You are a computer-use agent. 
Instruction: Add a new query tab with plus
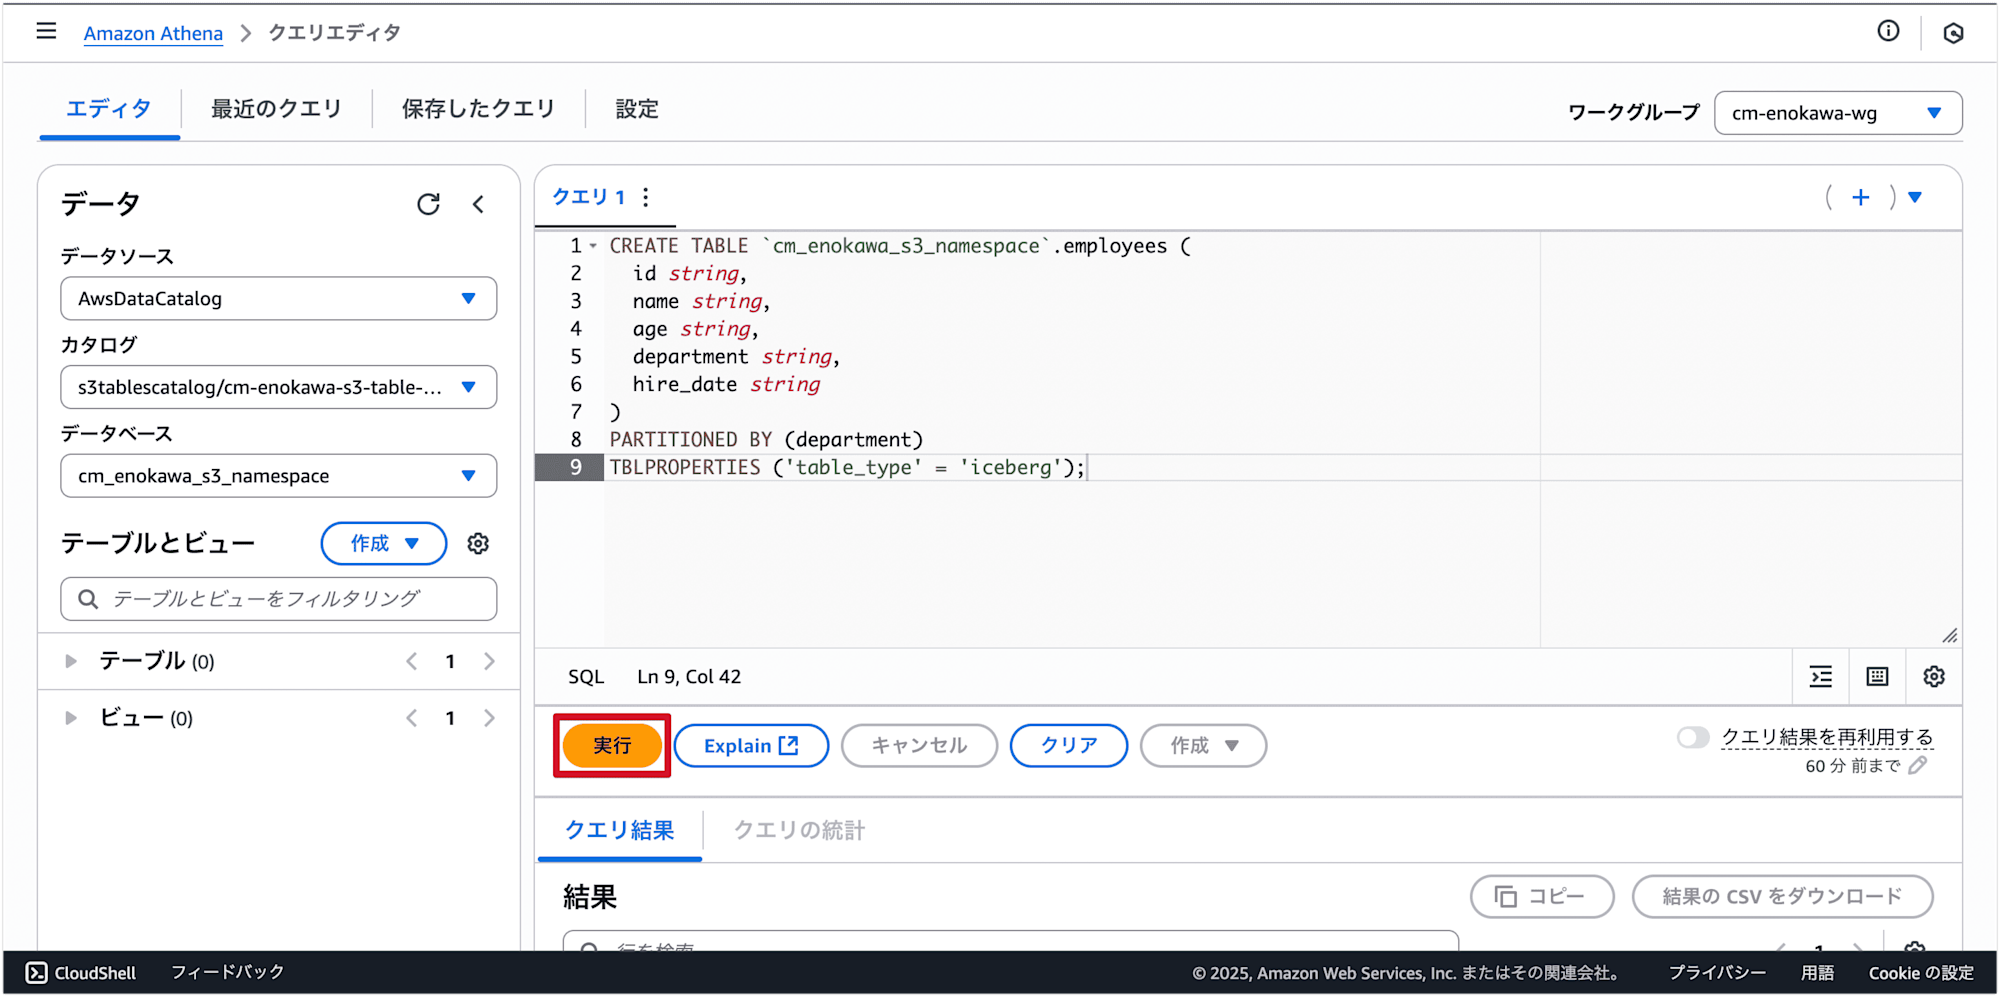click(1860, 197)
